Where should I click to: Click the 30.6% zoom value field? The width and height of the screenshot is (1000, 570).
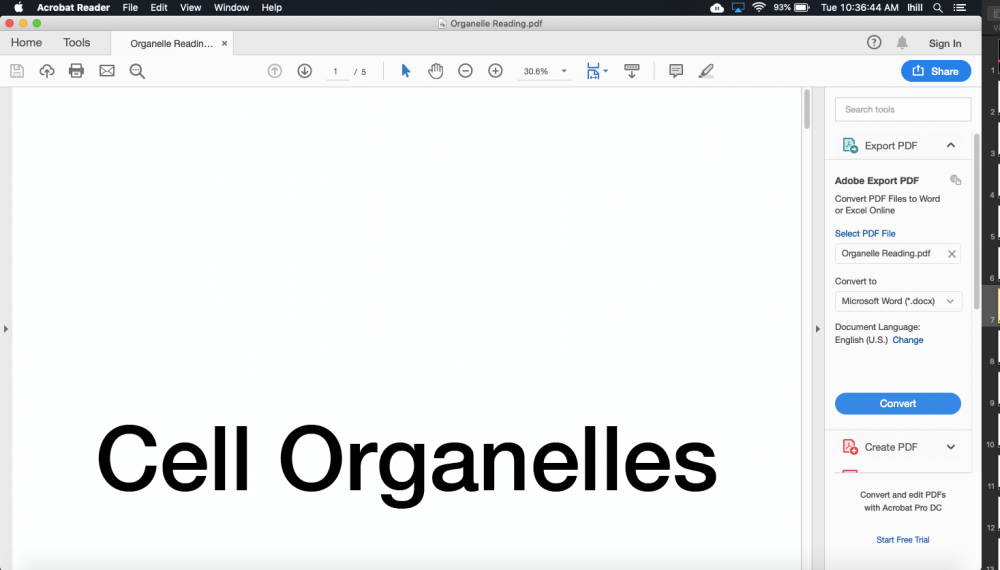click(536, 71)
